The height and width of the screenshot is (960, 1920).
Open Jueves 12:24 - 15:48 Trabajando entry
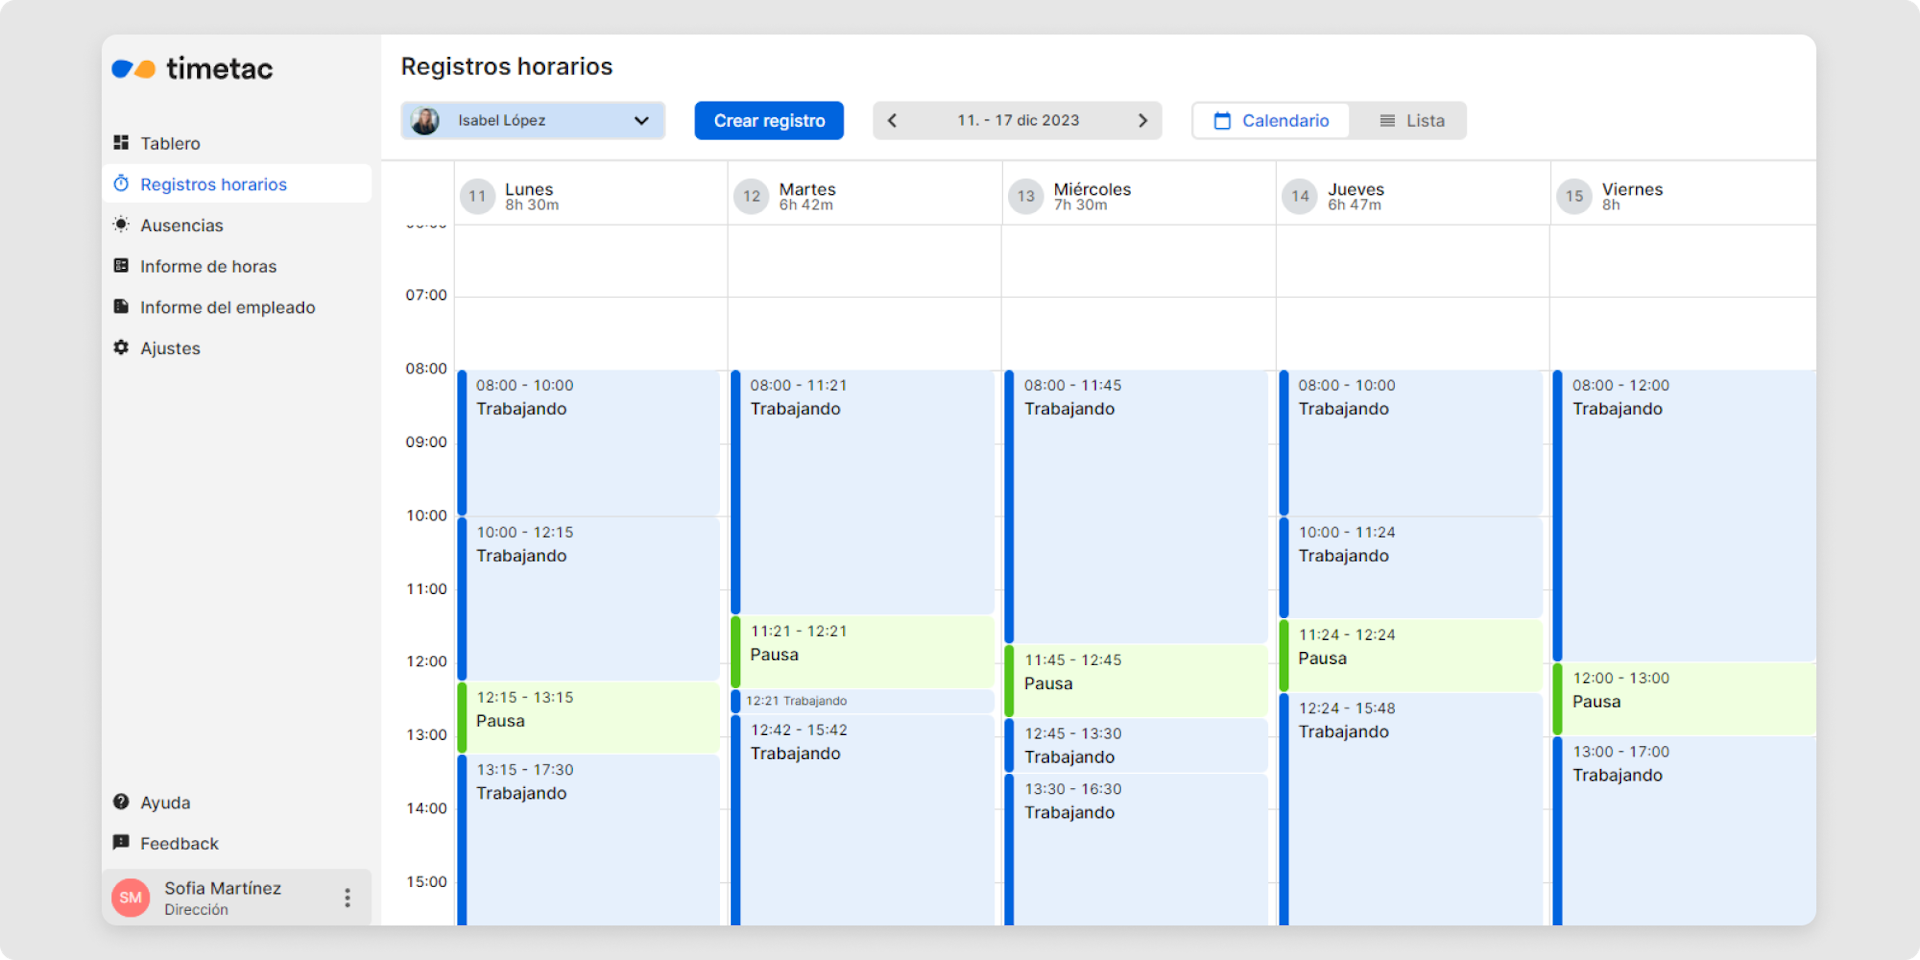(x=1411, y=809)
